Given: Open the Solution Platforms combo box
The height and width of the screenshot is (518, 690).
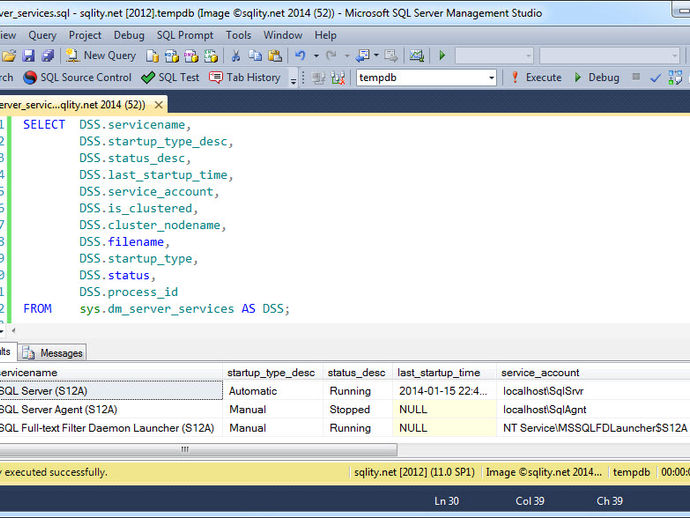Looking at the screenshot, I should [609, 56].
